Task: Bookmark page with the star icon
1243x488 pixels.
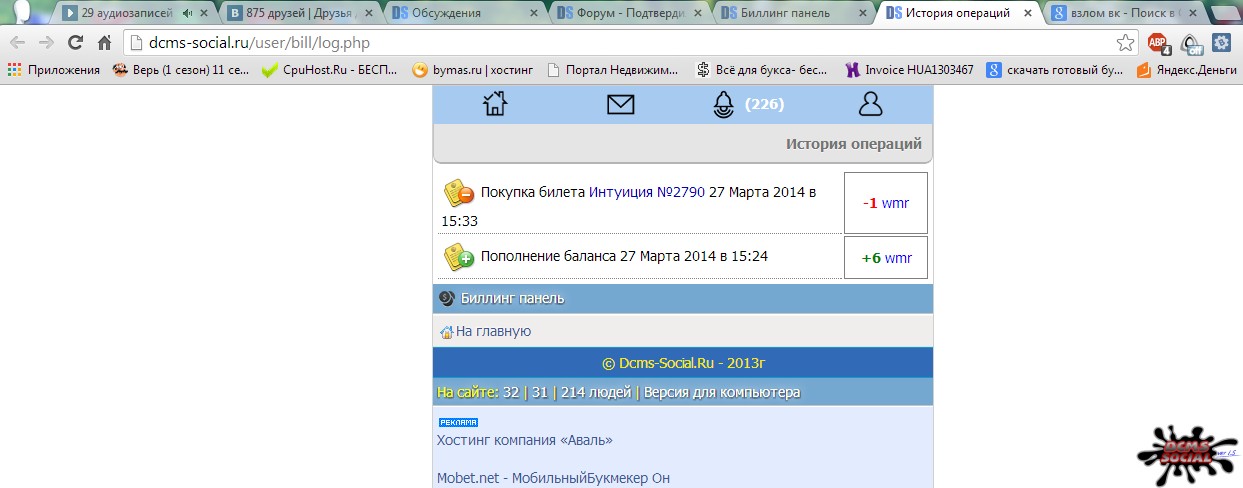Action: tap(1125, 43)
